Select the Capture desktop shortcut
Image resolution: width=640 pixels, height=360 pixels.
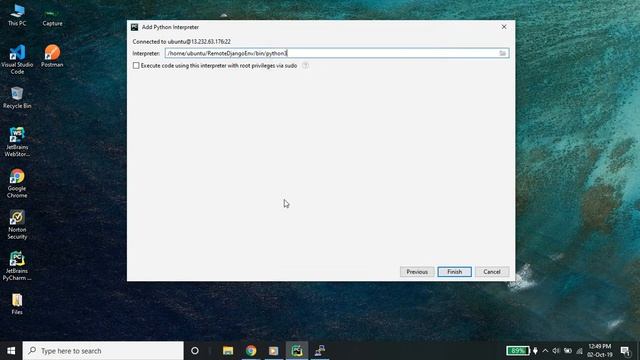tap(52, 17)
